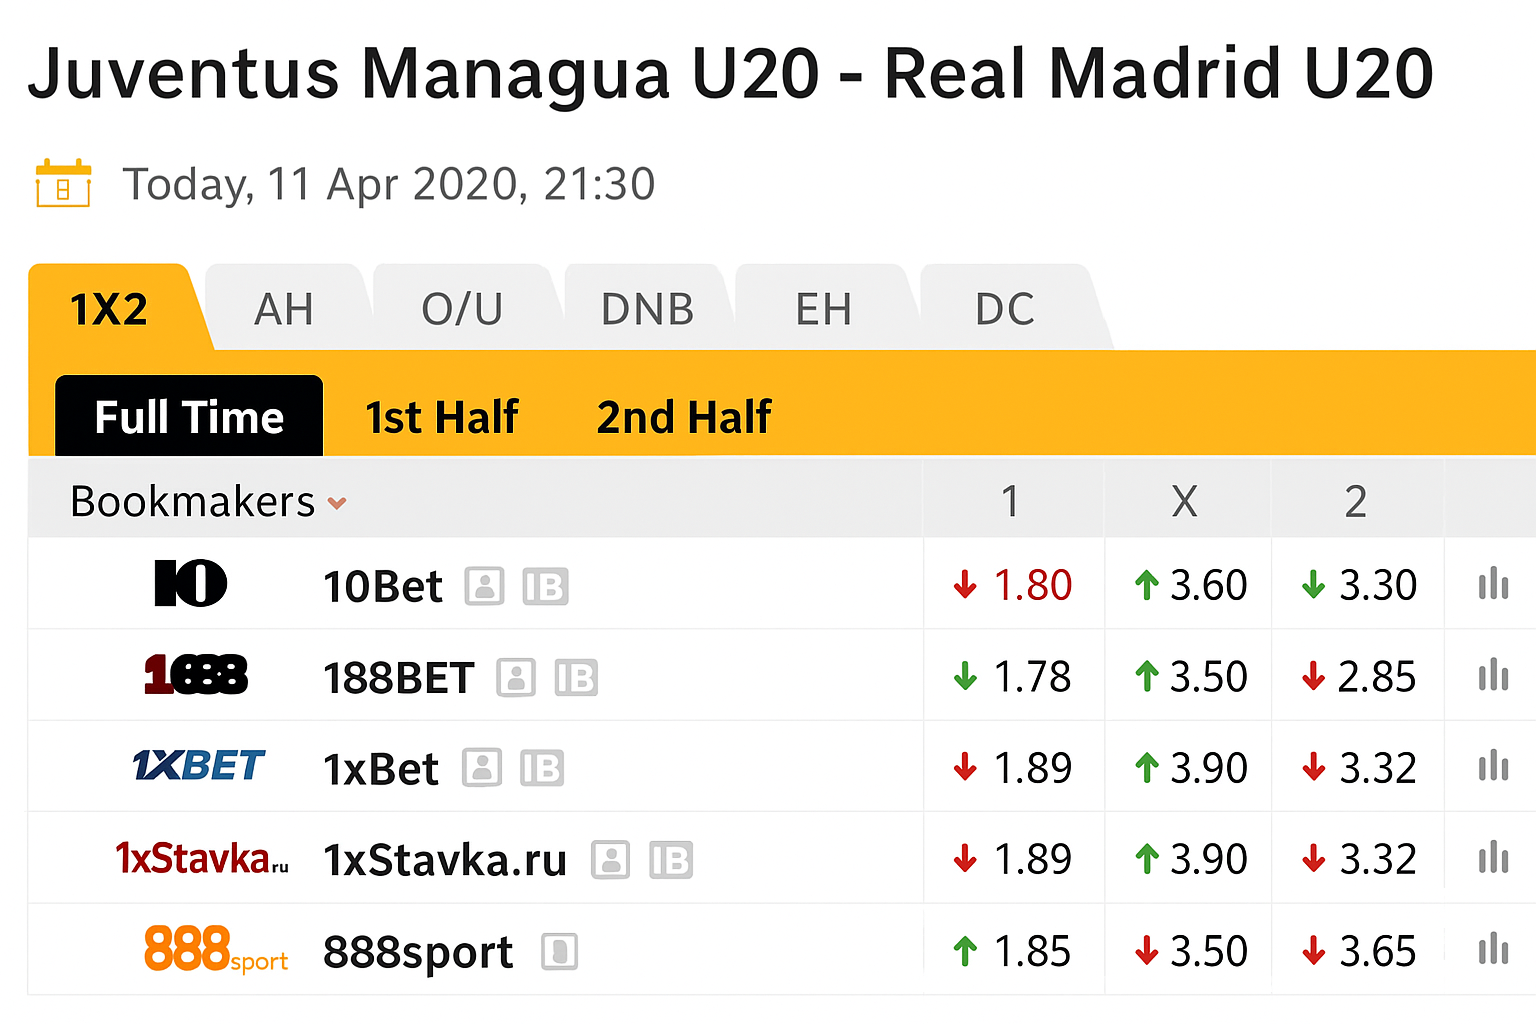Click the profile icon next to 10Bet
Image resolution: width=1536 pixels, height=1024 pixels.
pyautogui.click(x=484, y=587)
